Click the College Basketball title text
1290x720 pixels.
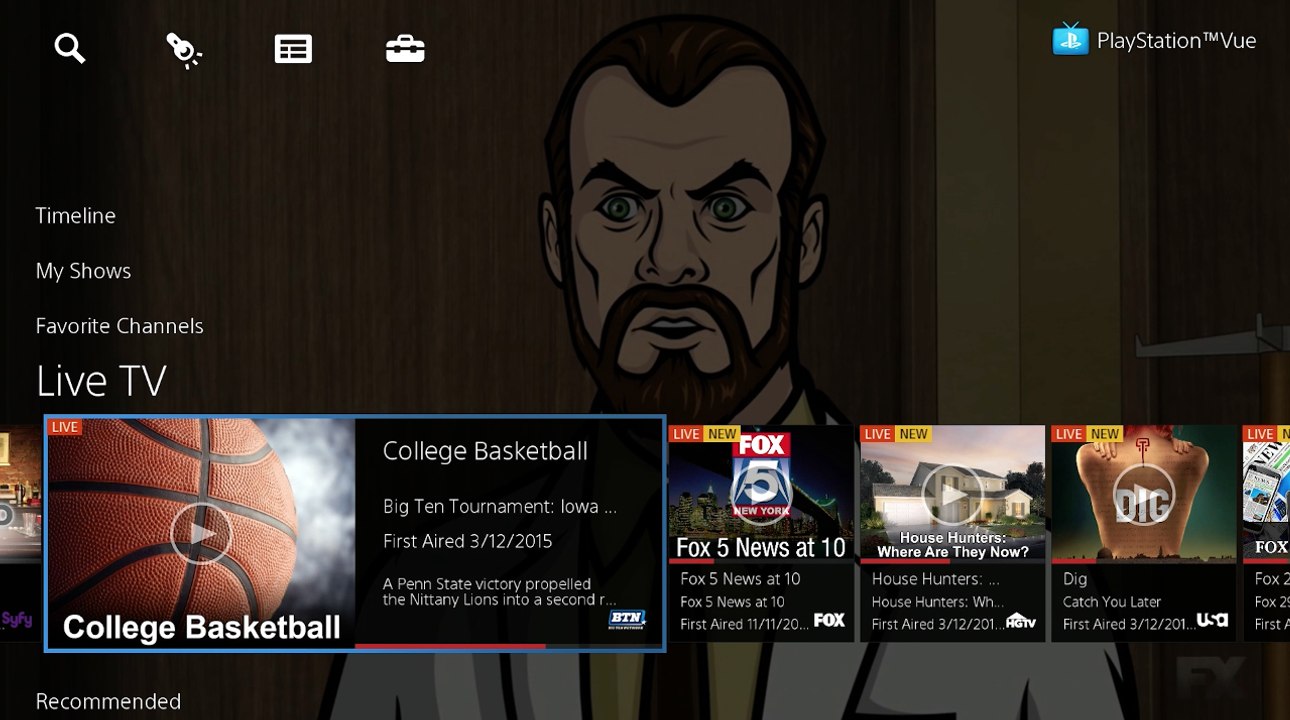click(x=485, y=451)
